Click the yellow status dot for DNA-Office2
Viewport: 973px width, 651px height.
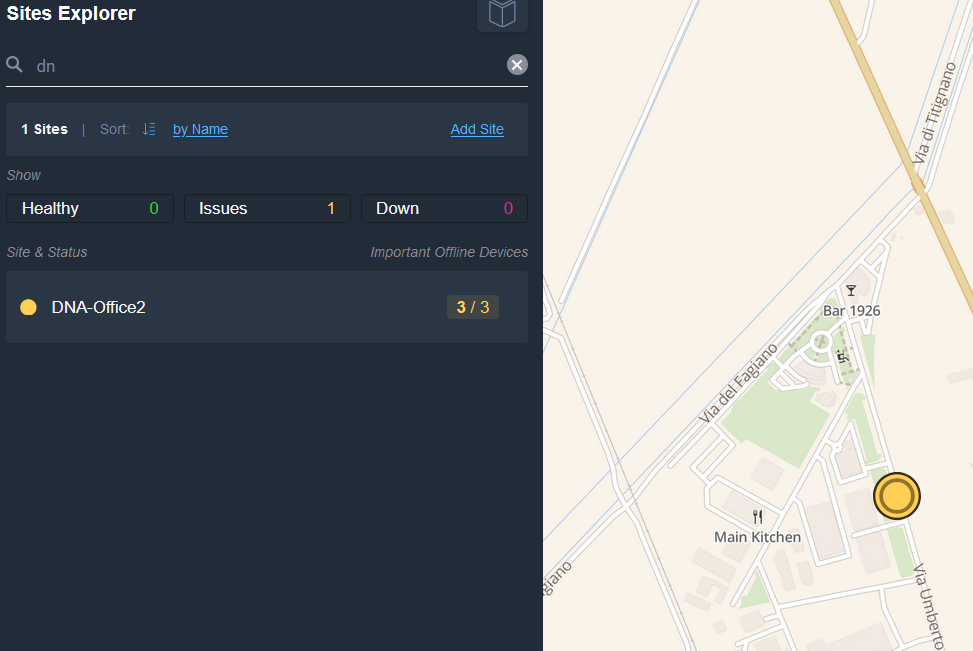pos(29,307)
